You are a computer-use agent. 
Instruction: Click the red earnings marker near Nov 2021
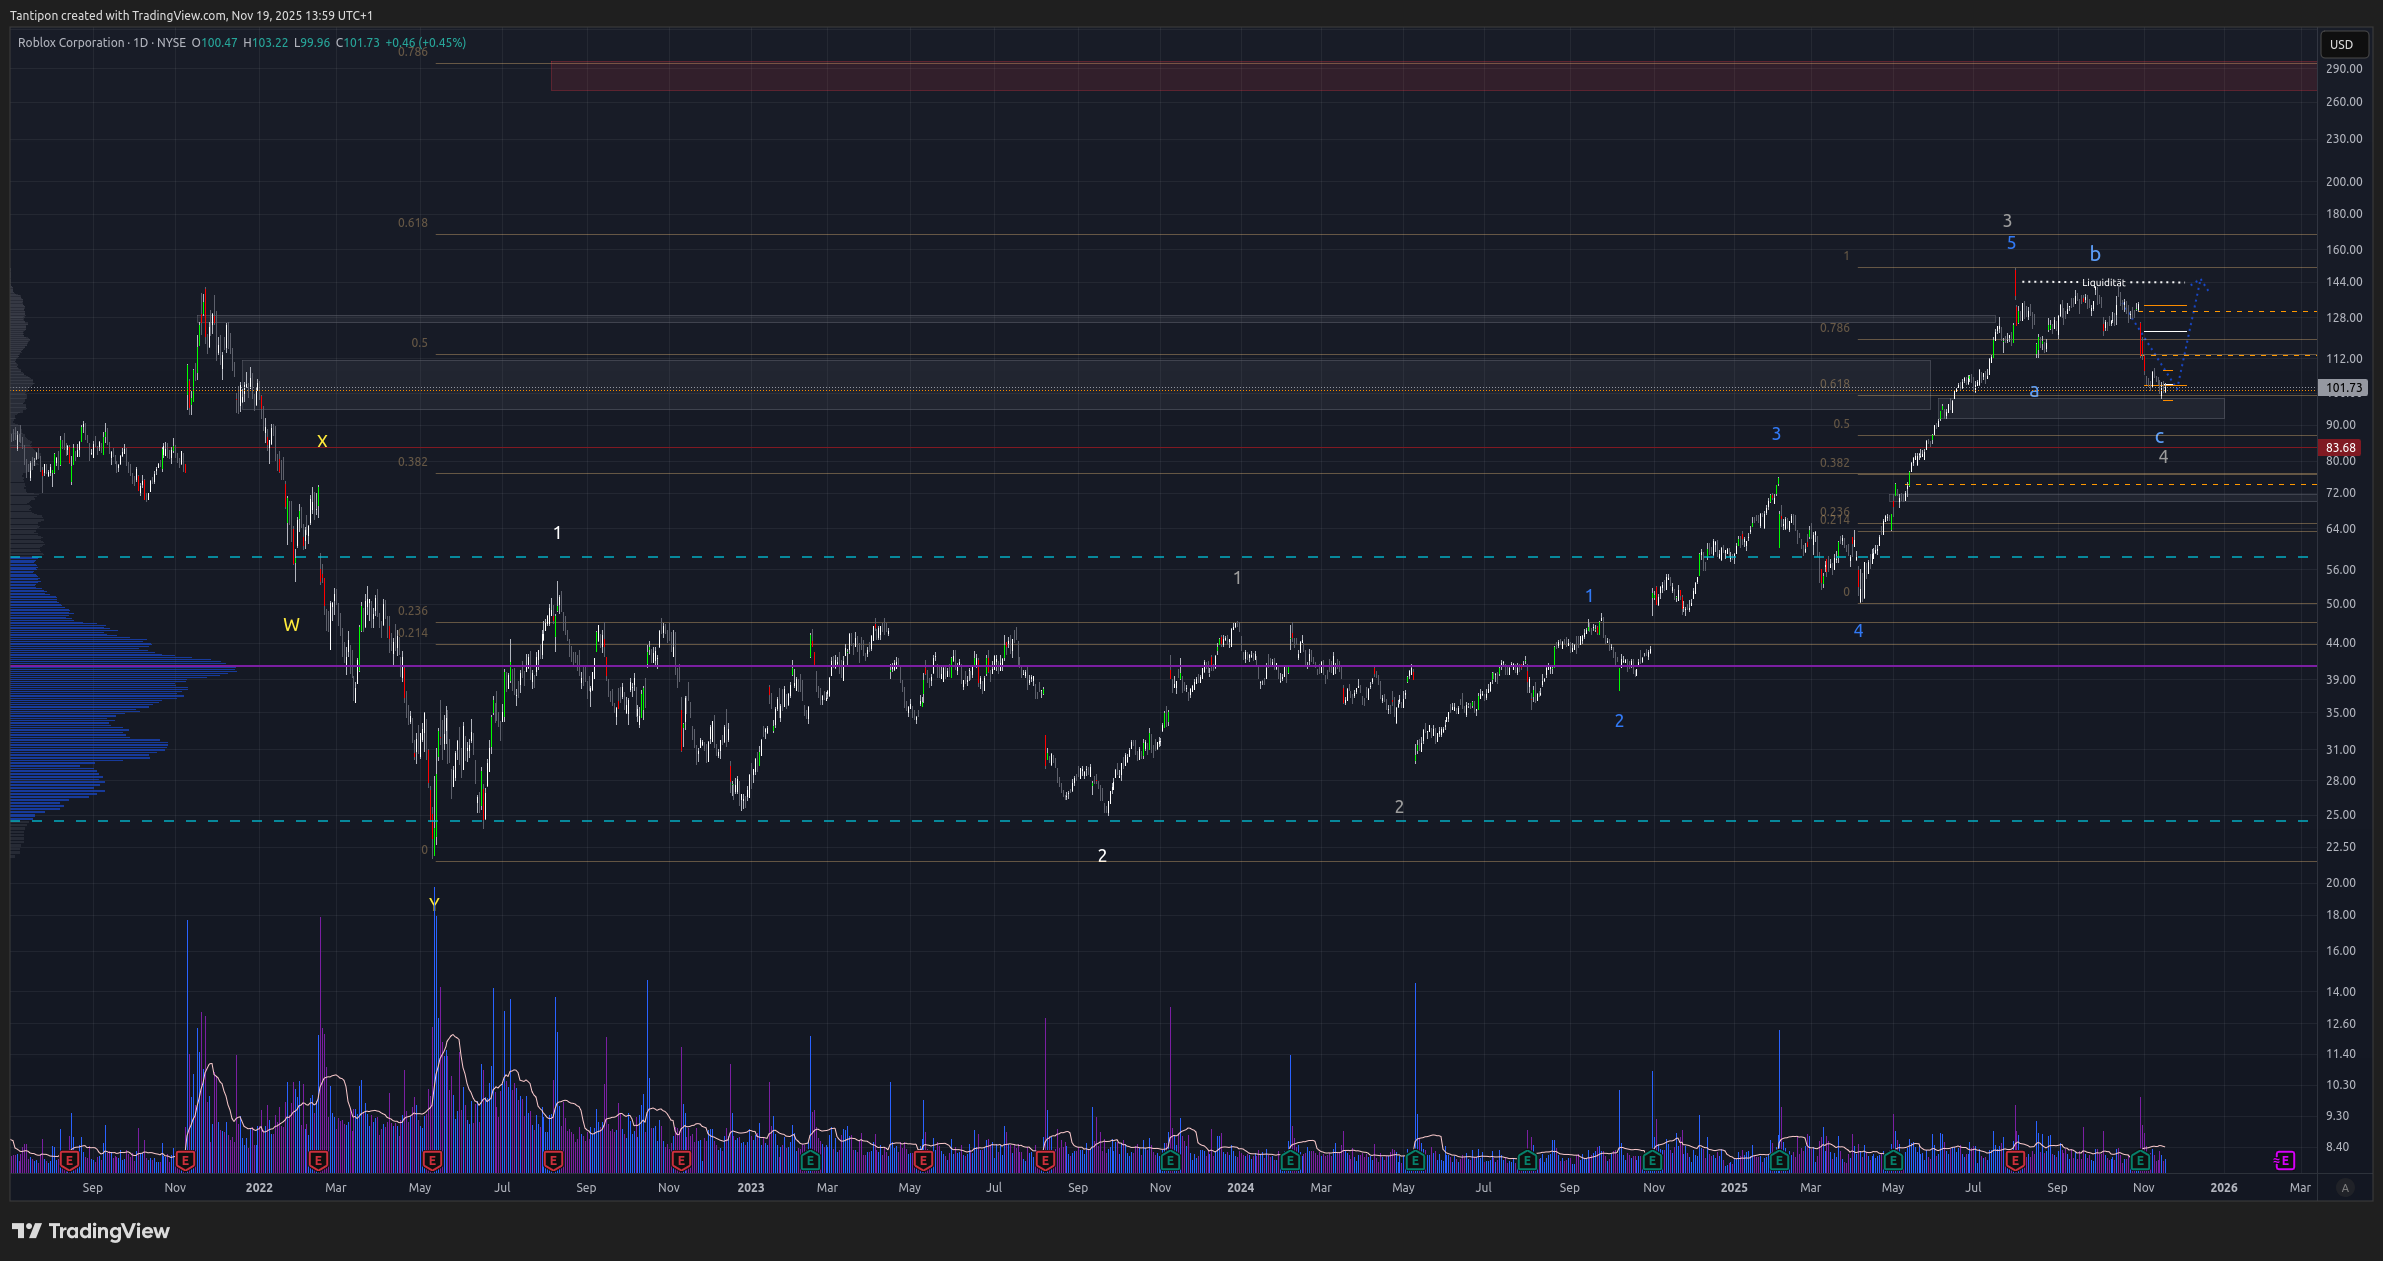pos(185,1160)
